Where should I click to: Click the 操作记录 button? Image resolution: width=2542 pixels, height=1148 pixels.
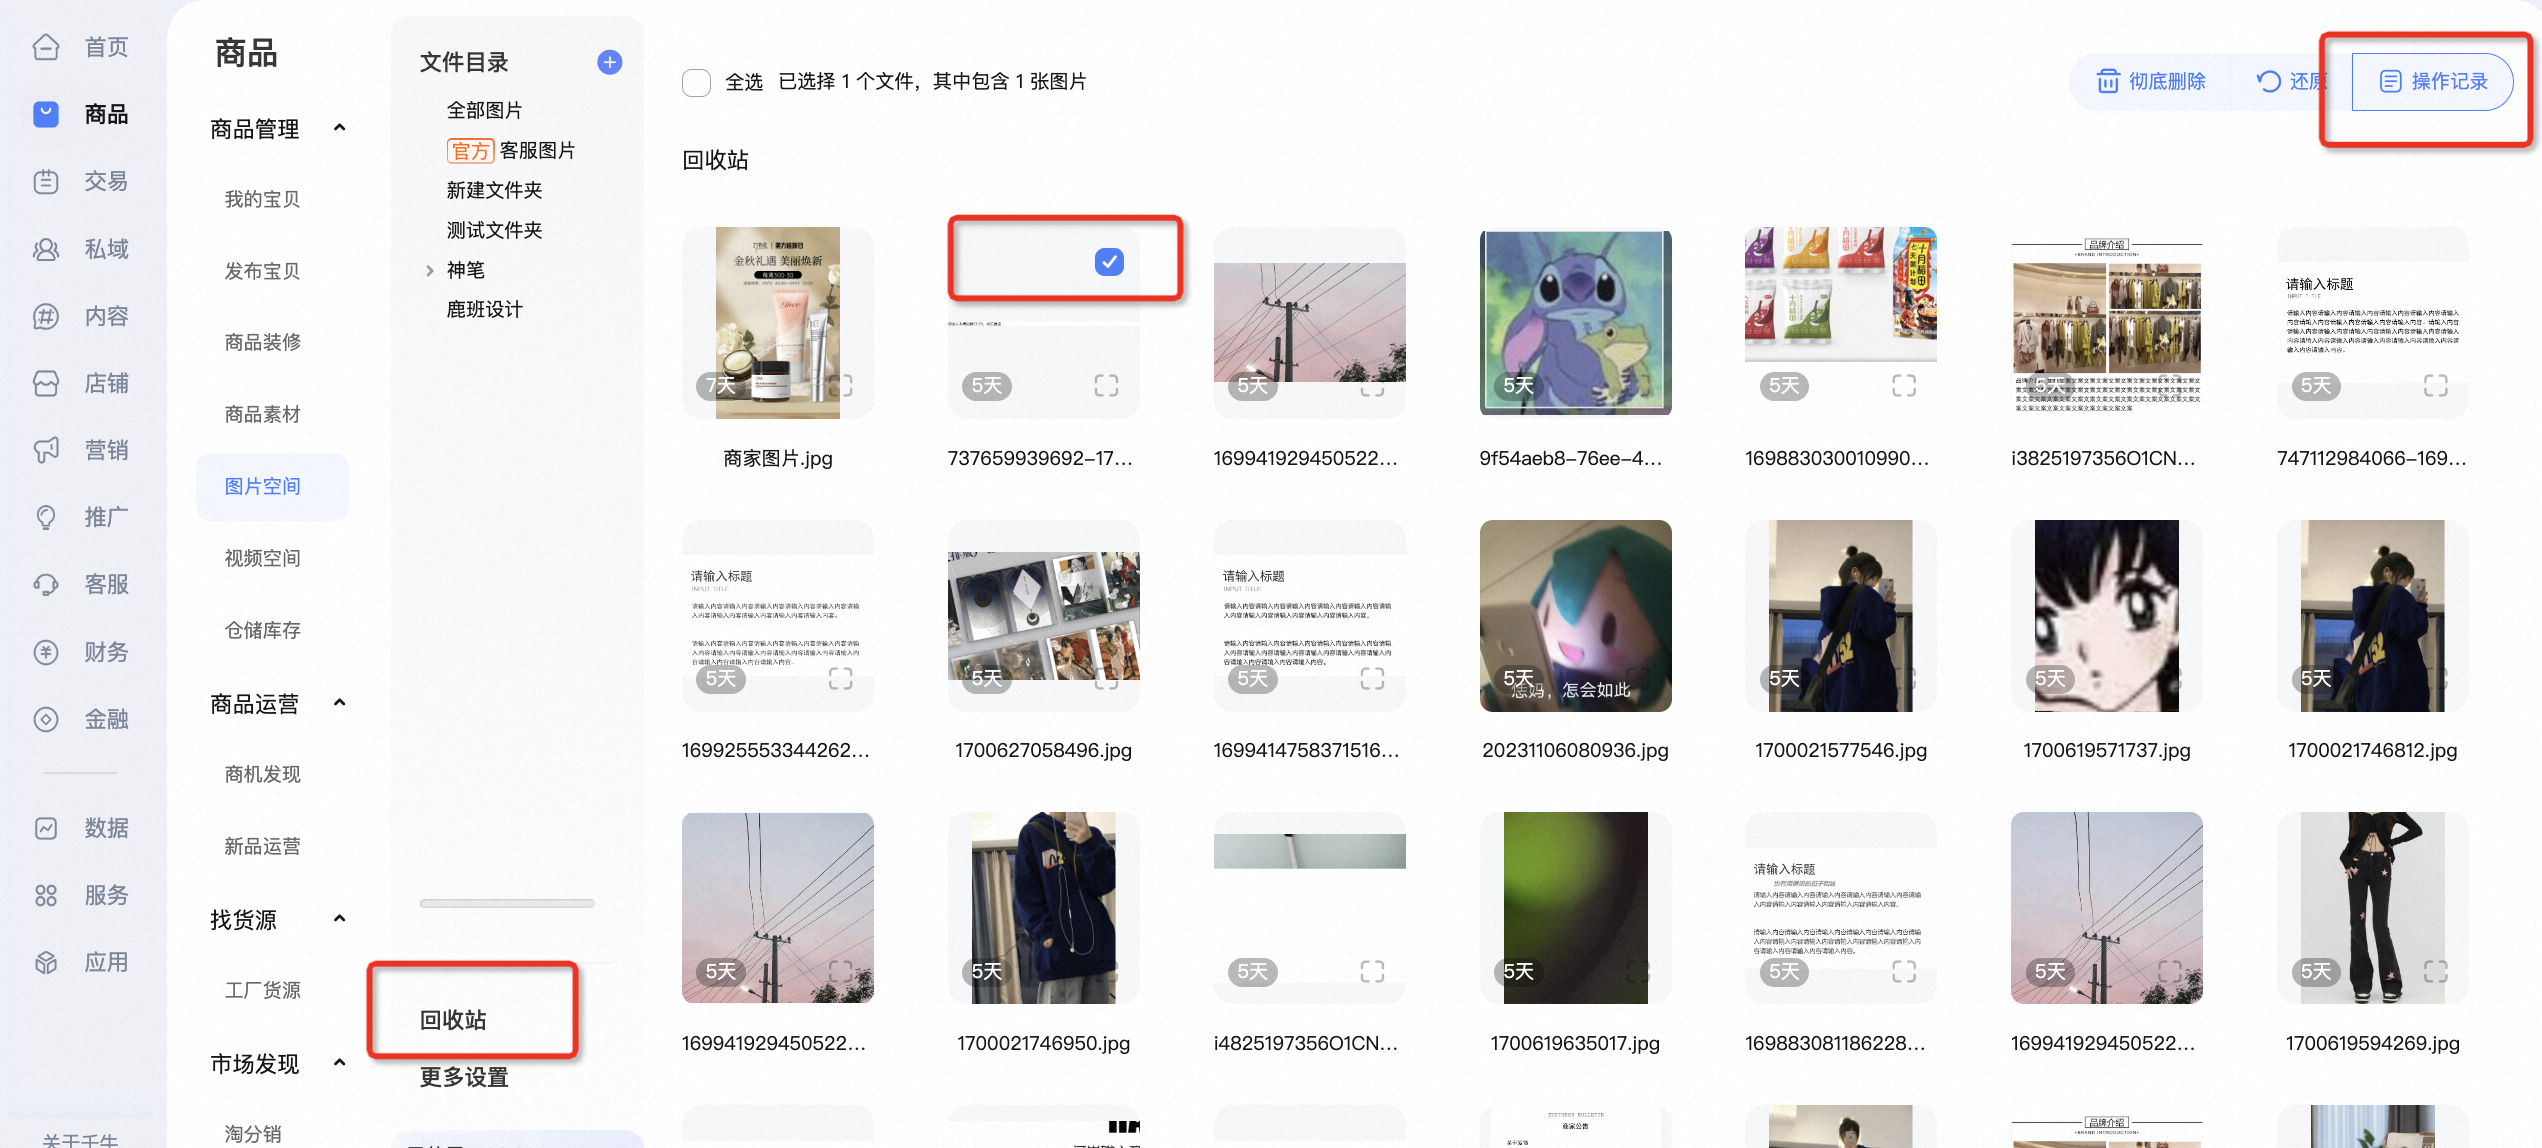pos(2432,82)
